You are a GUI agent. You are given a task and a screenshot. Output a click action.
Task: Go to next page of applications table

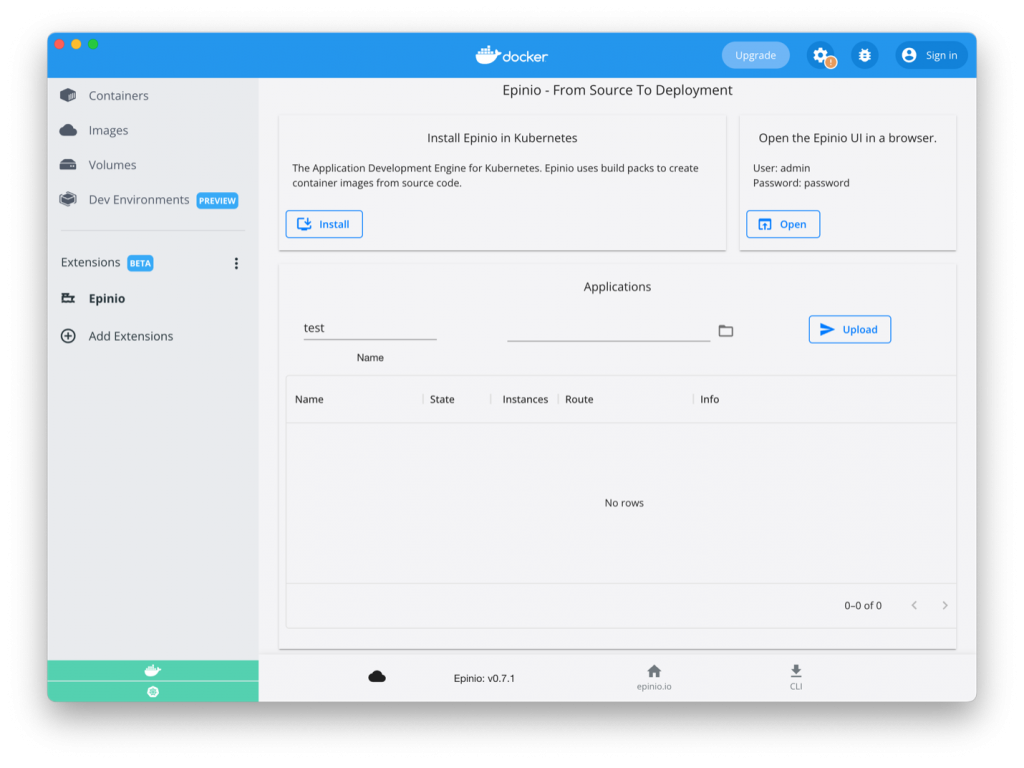(x=945, y=605)
